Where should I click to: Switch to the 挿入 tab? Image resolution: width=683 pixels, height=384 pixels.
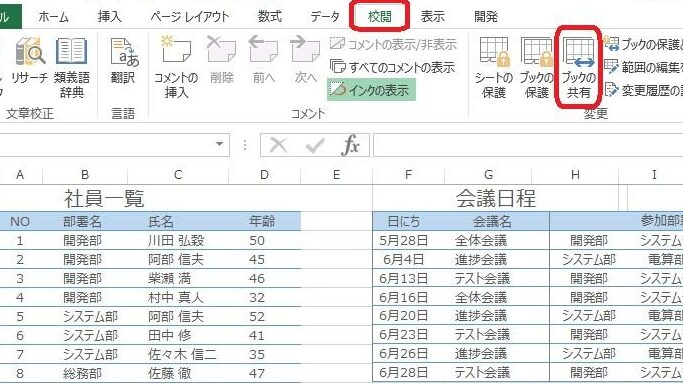tap(109, 17)
